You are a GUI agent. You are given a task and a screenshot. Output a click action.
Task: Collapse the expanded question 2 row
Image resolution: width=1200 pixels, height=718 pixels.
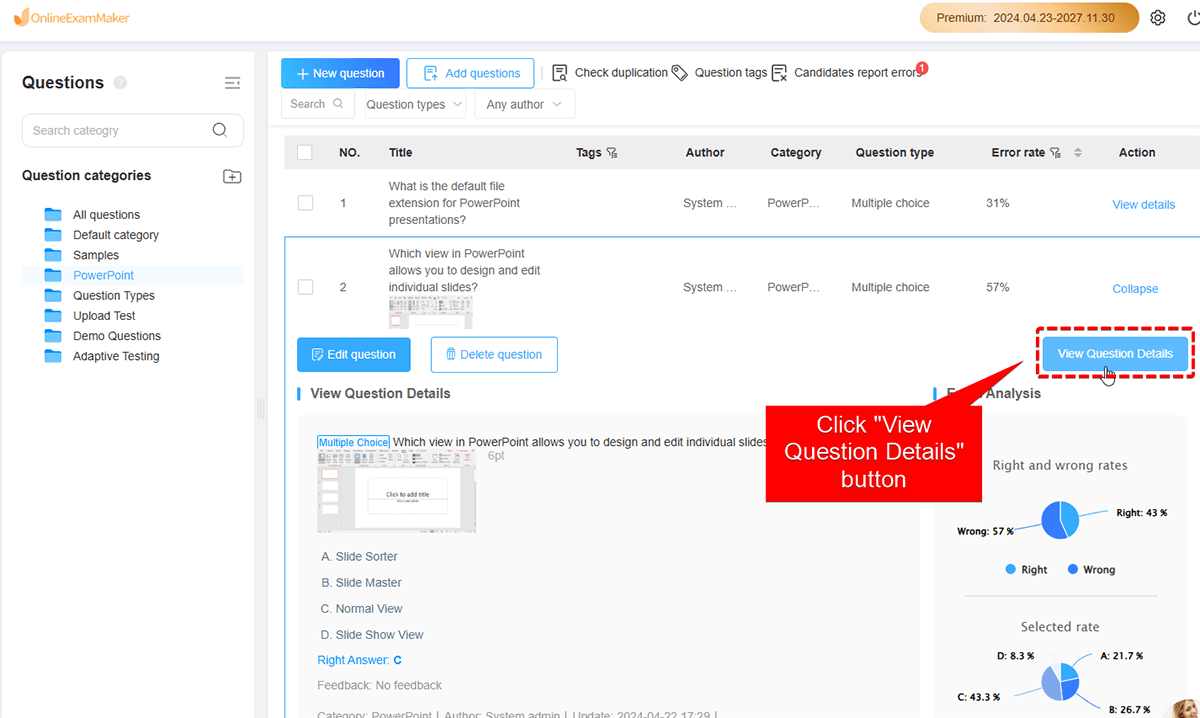[1135, 289]
